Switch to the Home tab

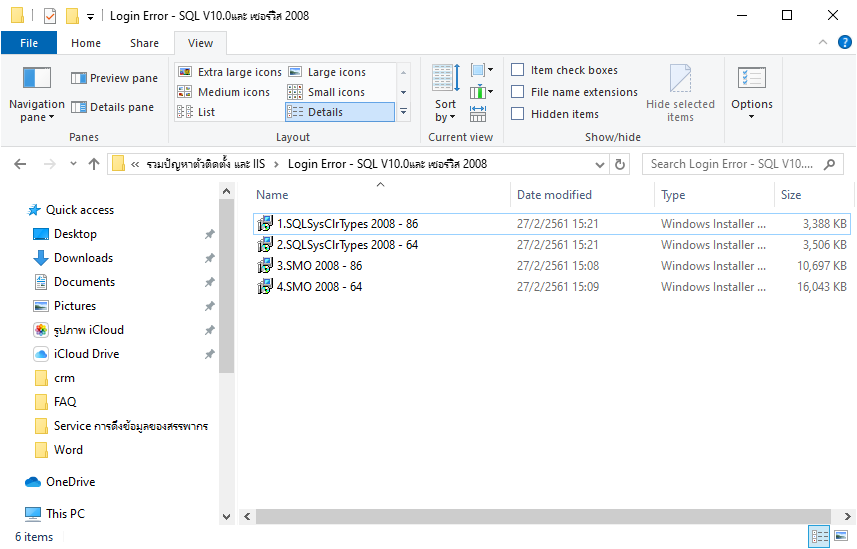(86, 43)
